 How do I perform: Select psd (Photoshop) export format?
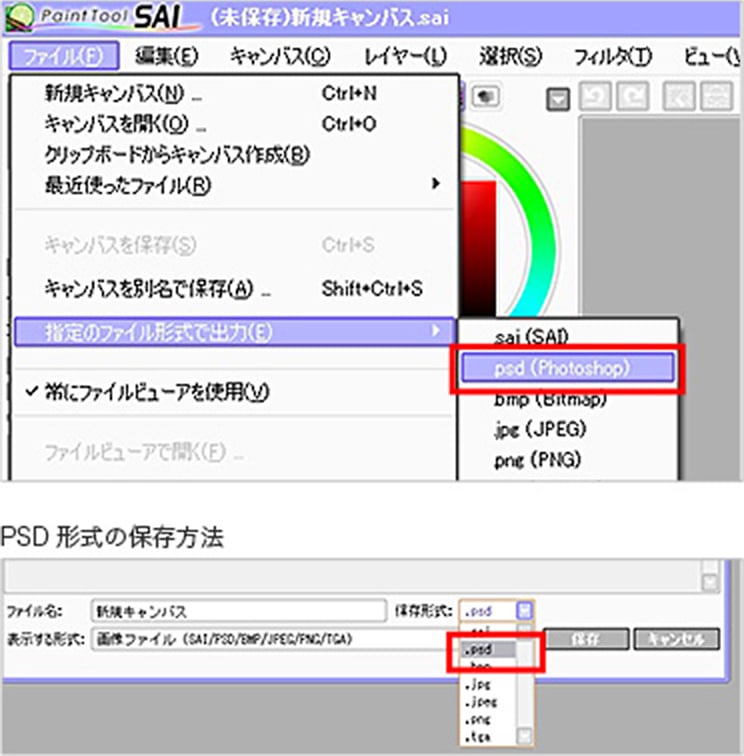[x=568, y=368]
